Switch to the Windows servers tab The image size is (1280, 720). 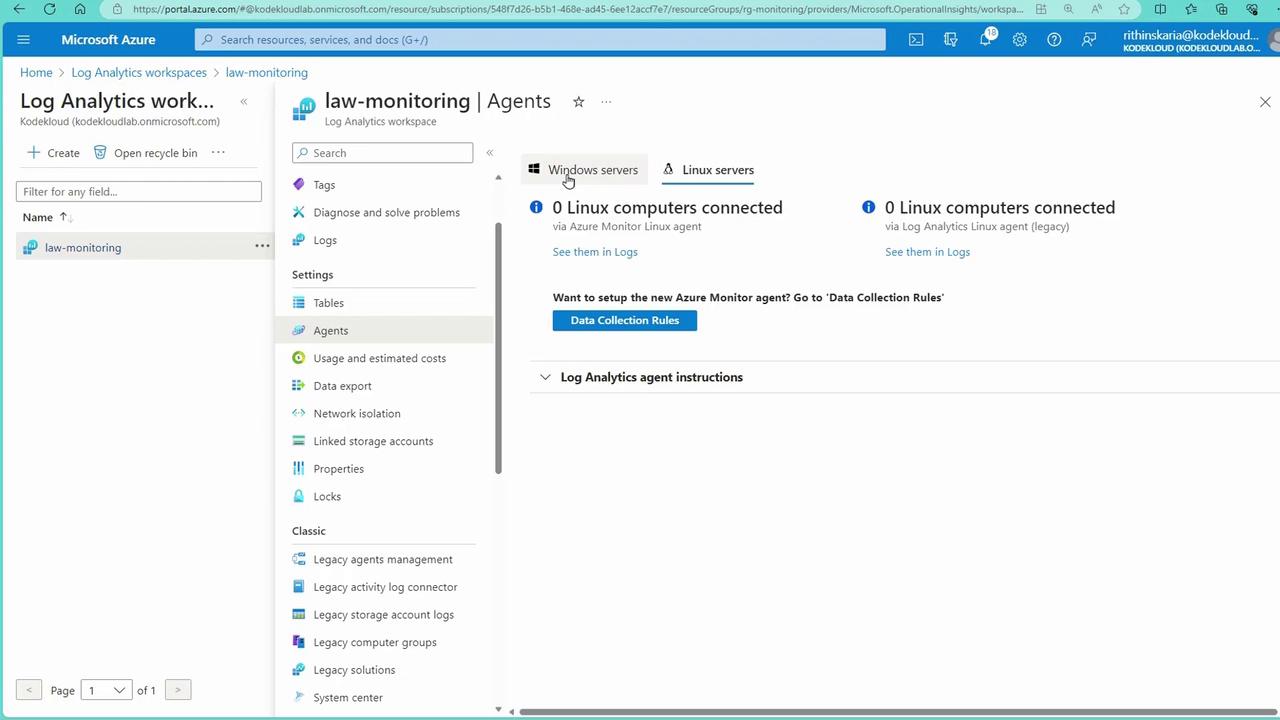point(583,170)
